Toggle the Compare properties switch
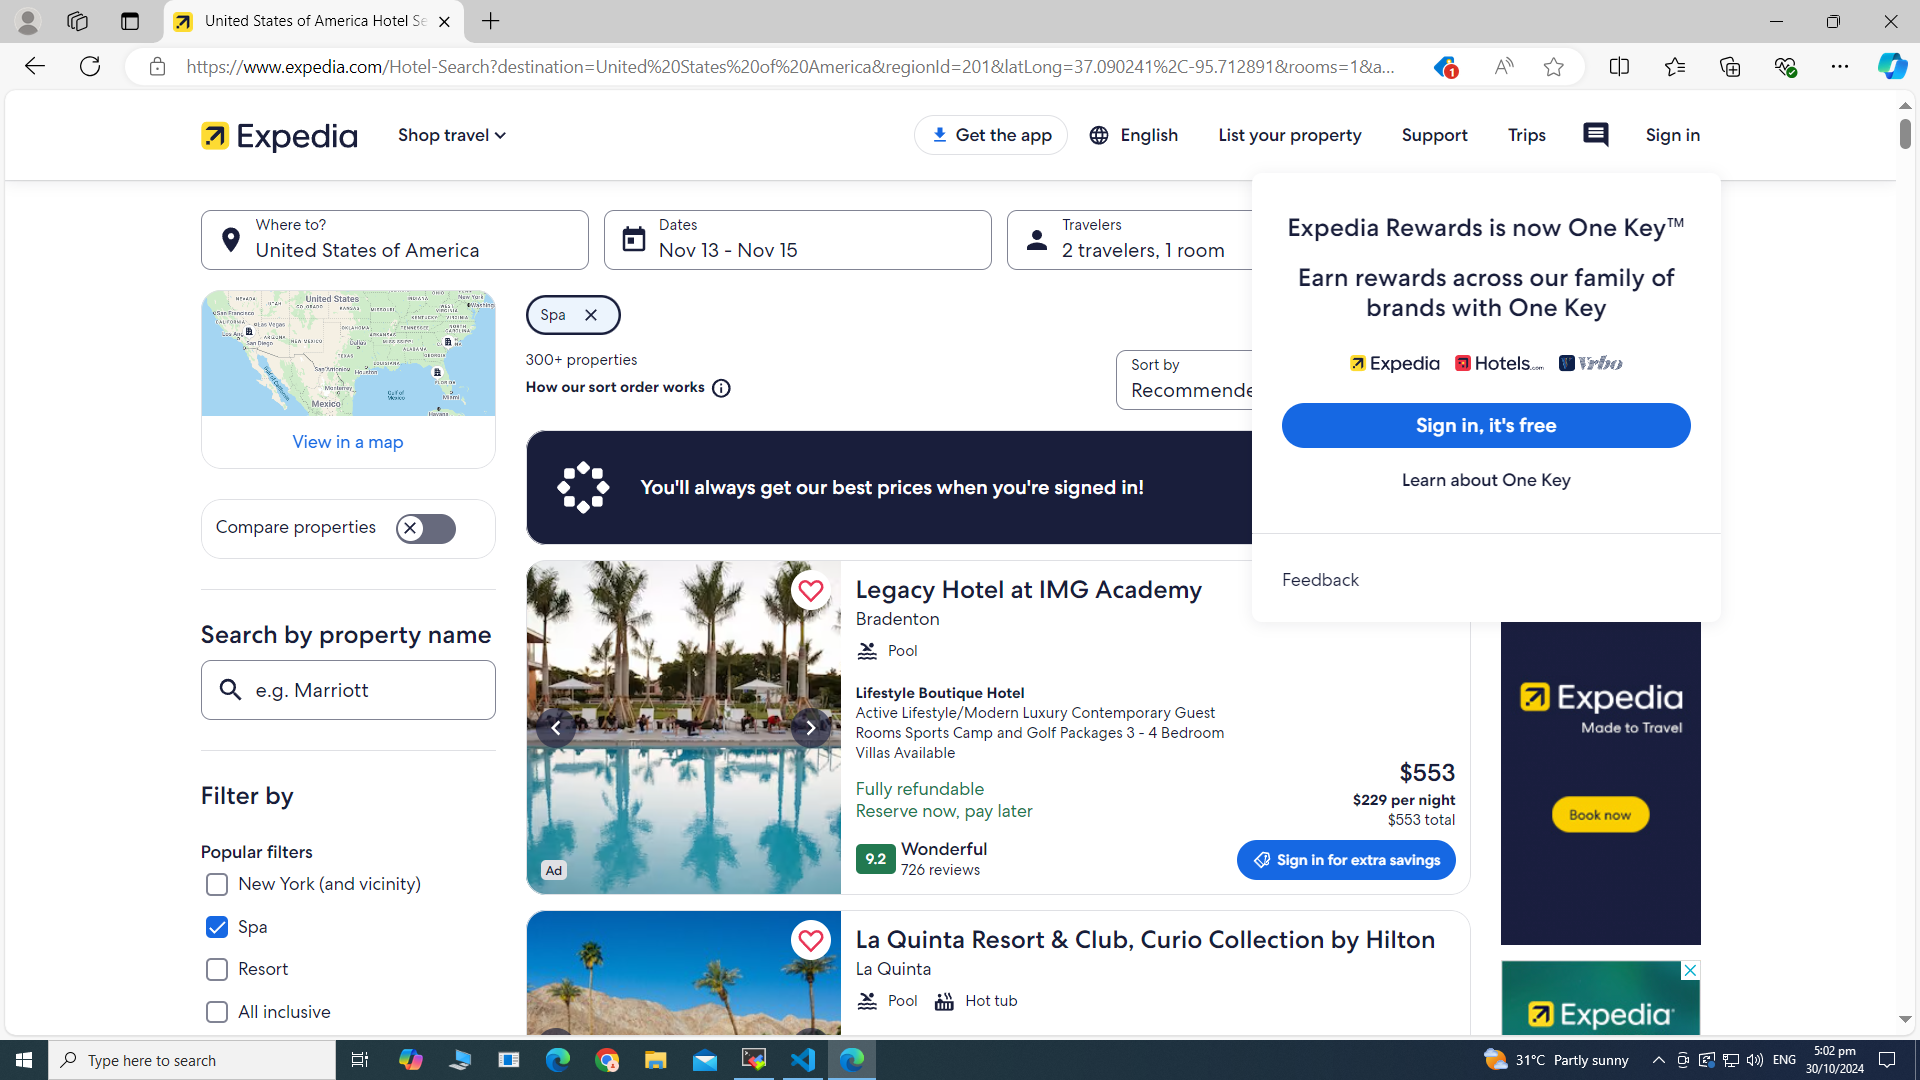 [426, 529]
